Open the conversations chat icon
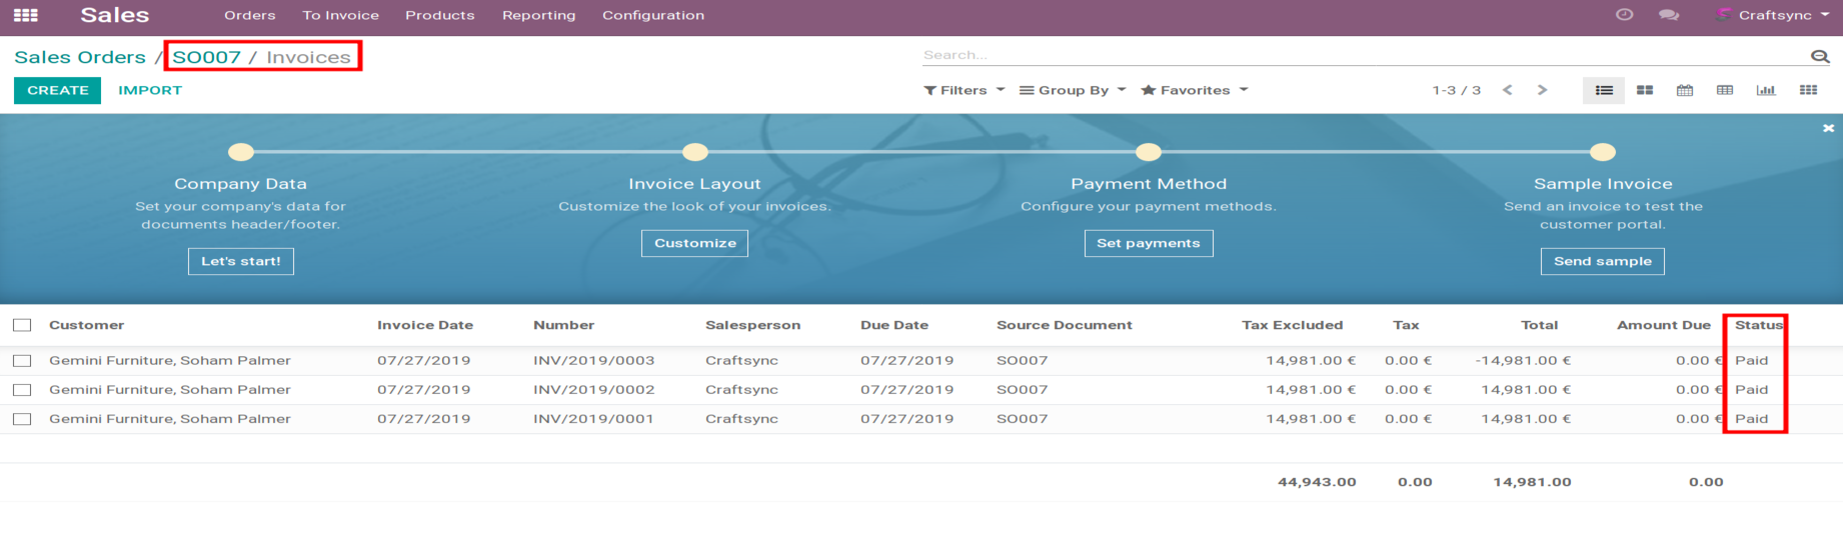Screen dimensions: 1843x539 click(1668, 15)
